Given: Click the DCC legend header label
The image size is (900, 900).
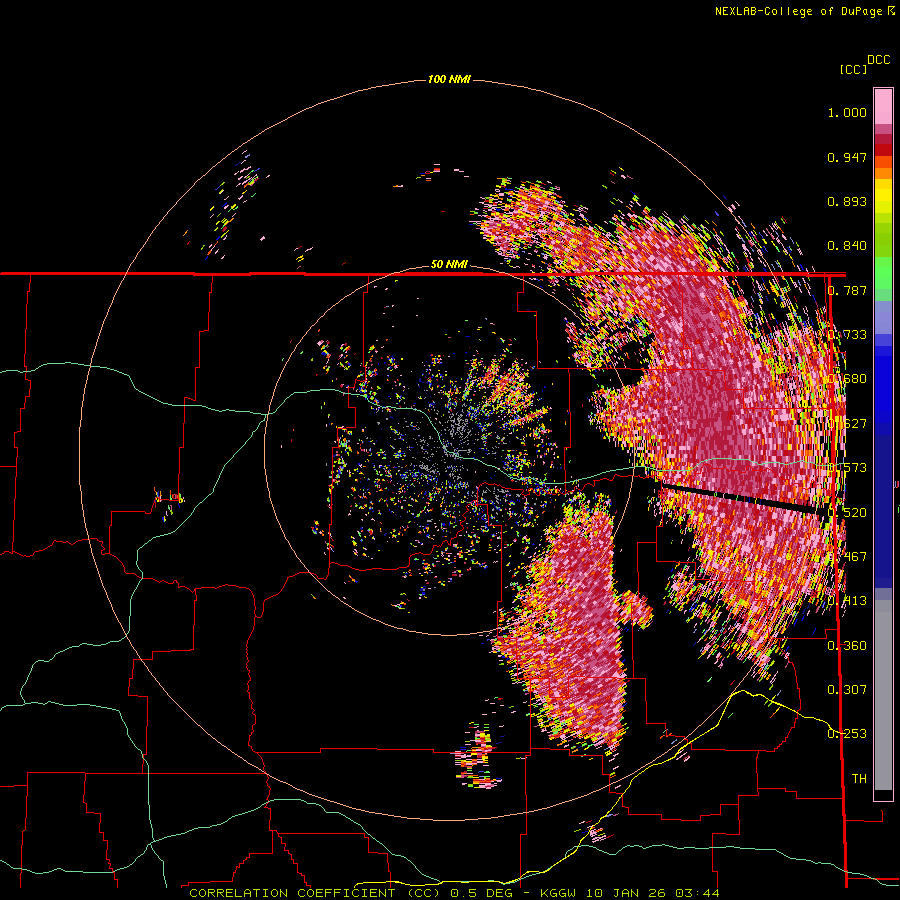Looking at the screenshot, I should tap(879, 60).
